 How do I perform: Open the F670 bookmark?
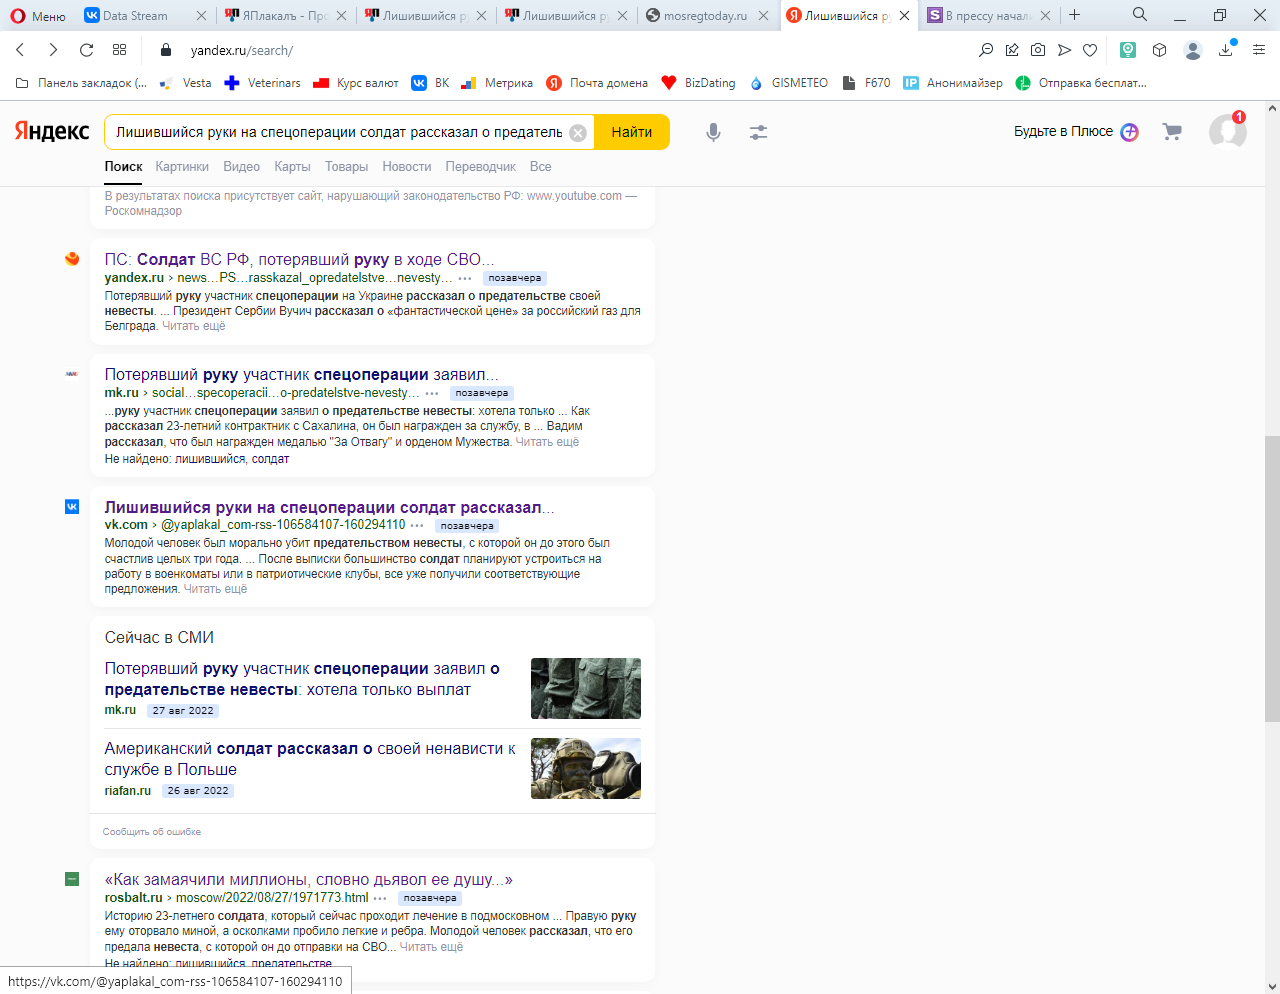866,83
